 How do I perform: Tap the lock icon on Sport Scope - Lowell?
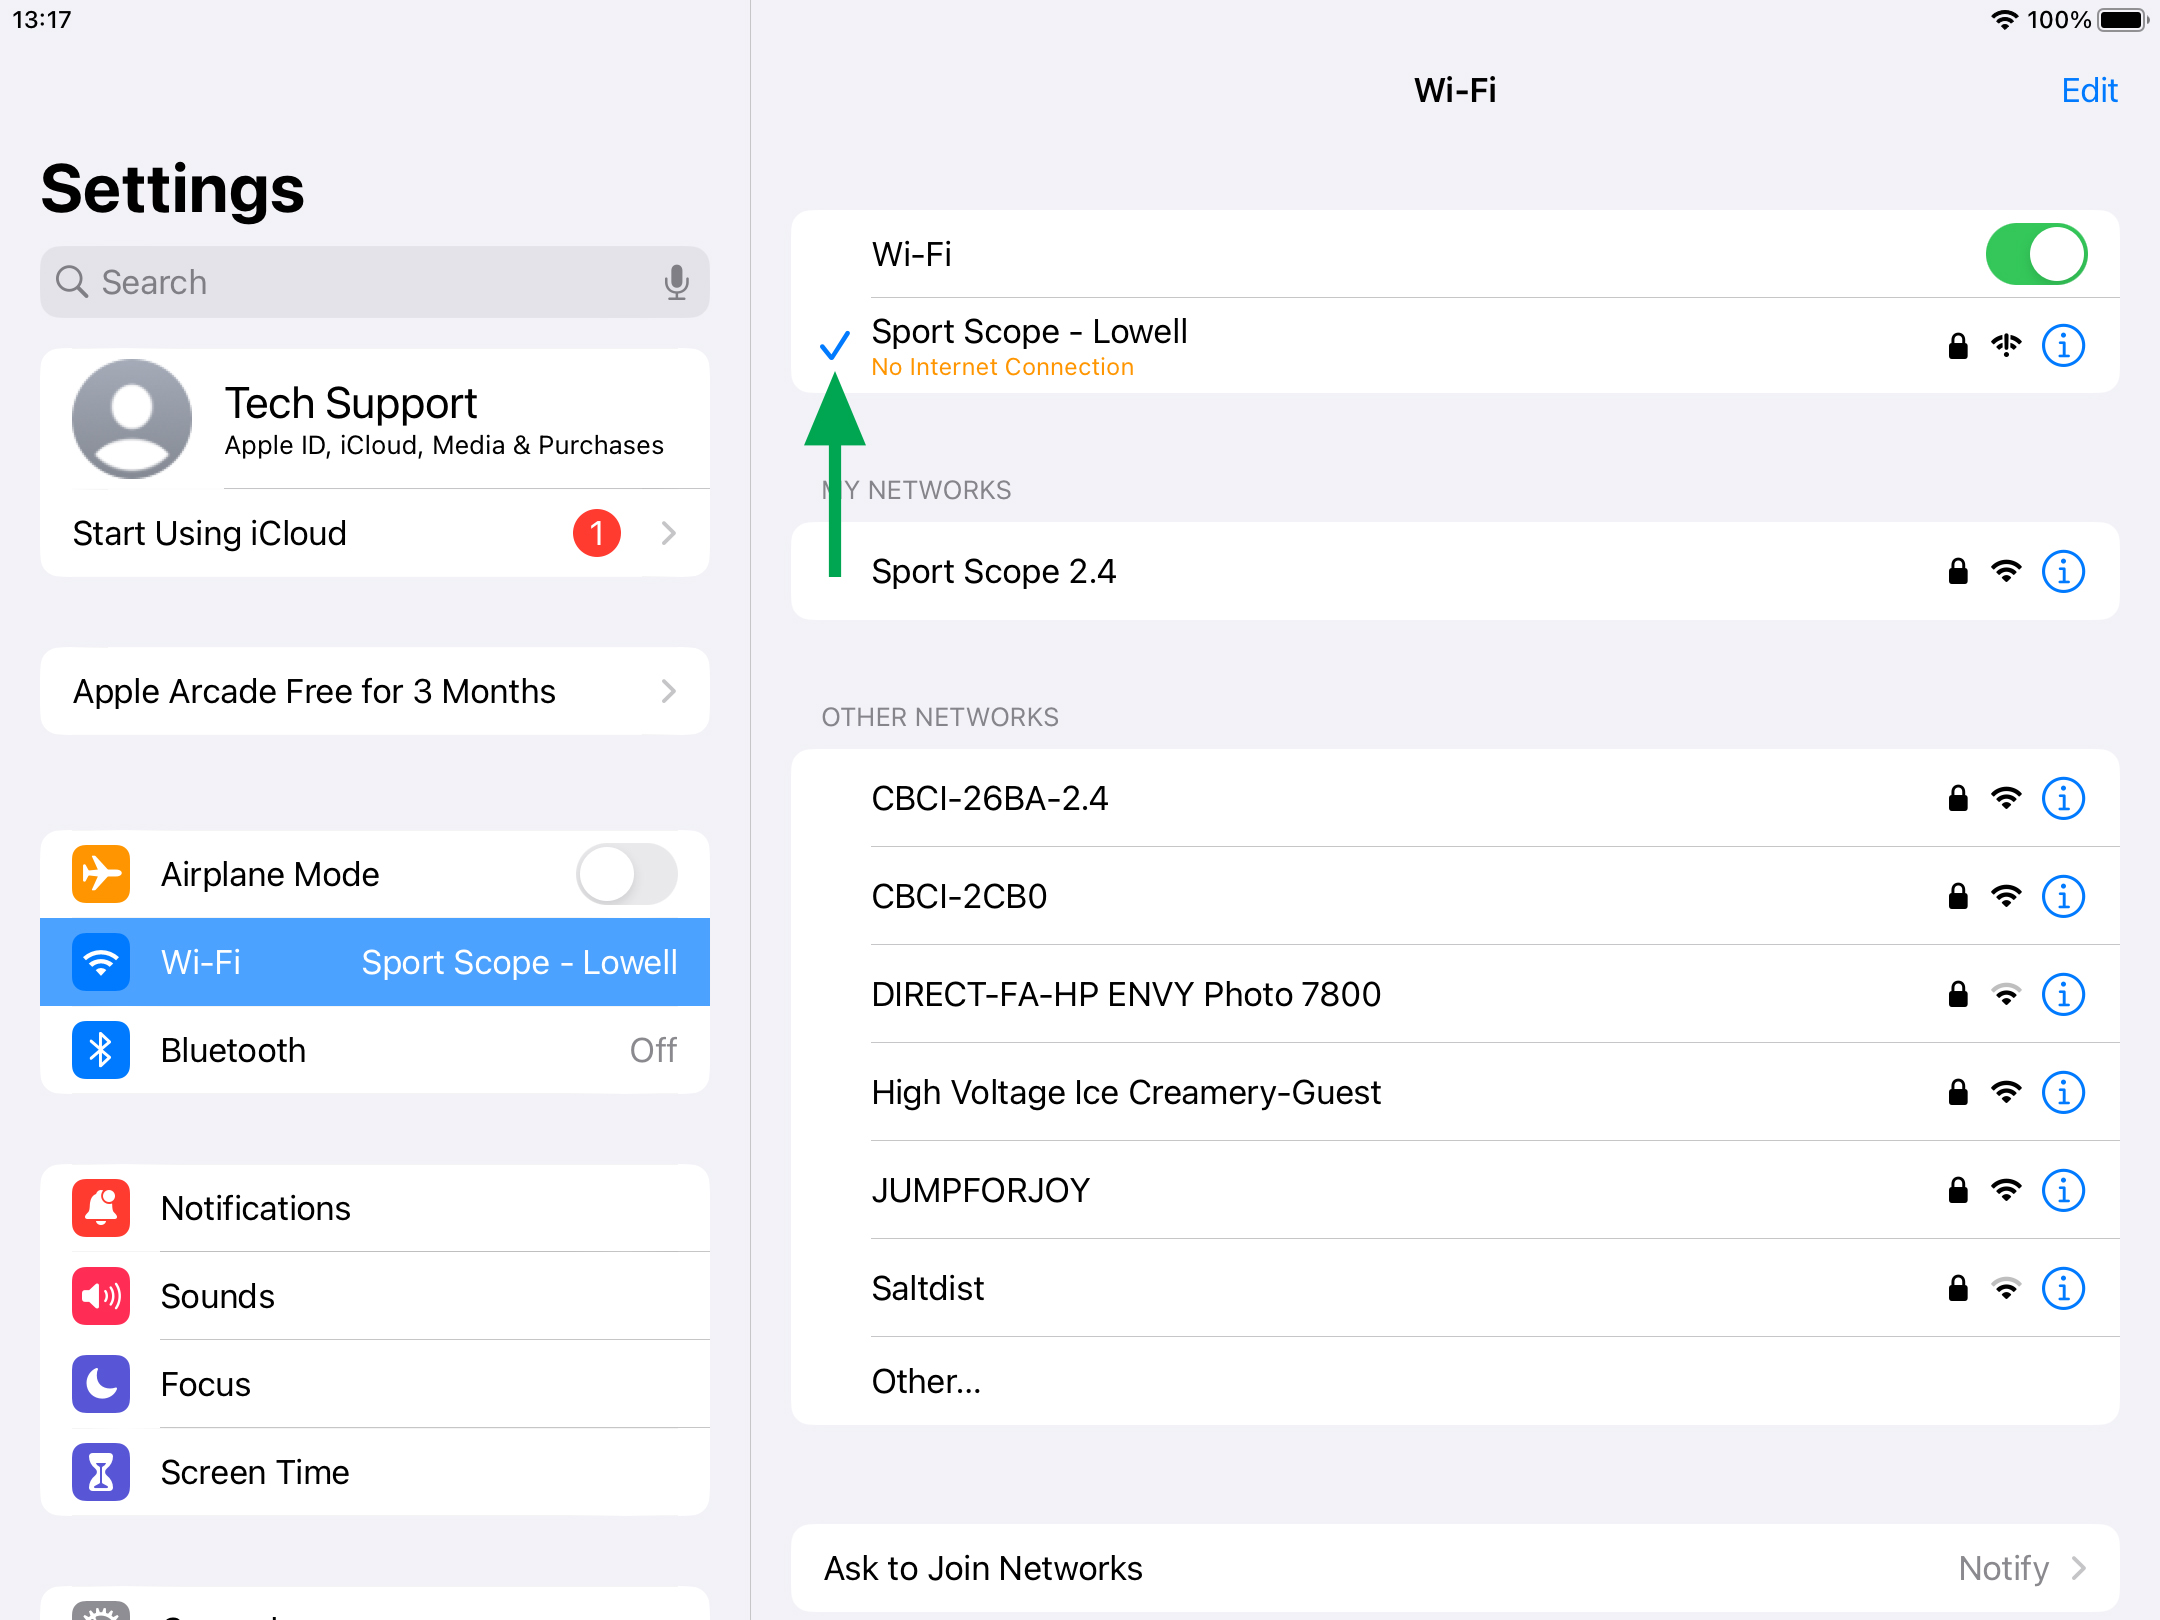pyautogui.click(x=1958, y=346)
